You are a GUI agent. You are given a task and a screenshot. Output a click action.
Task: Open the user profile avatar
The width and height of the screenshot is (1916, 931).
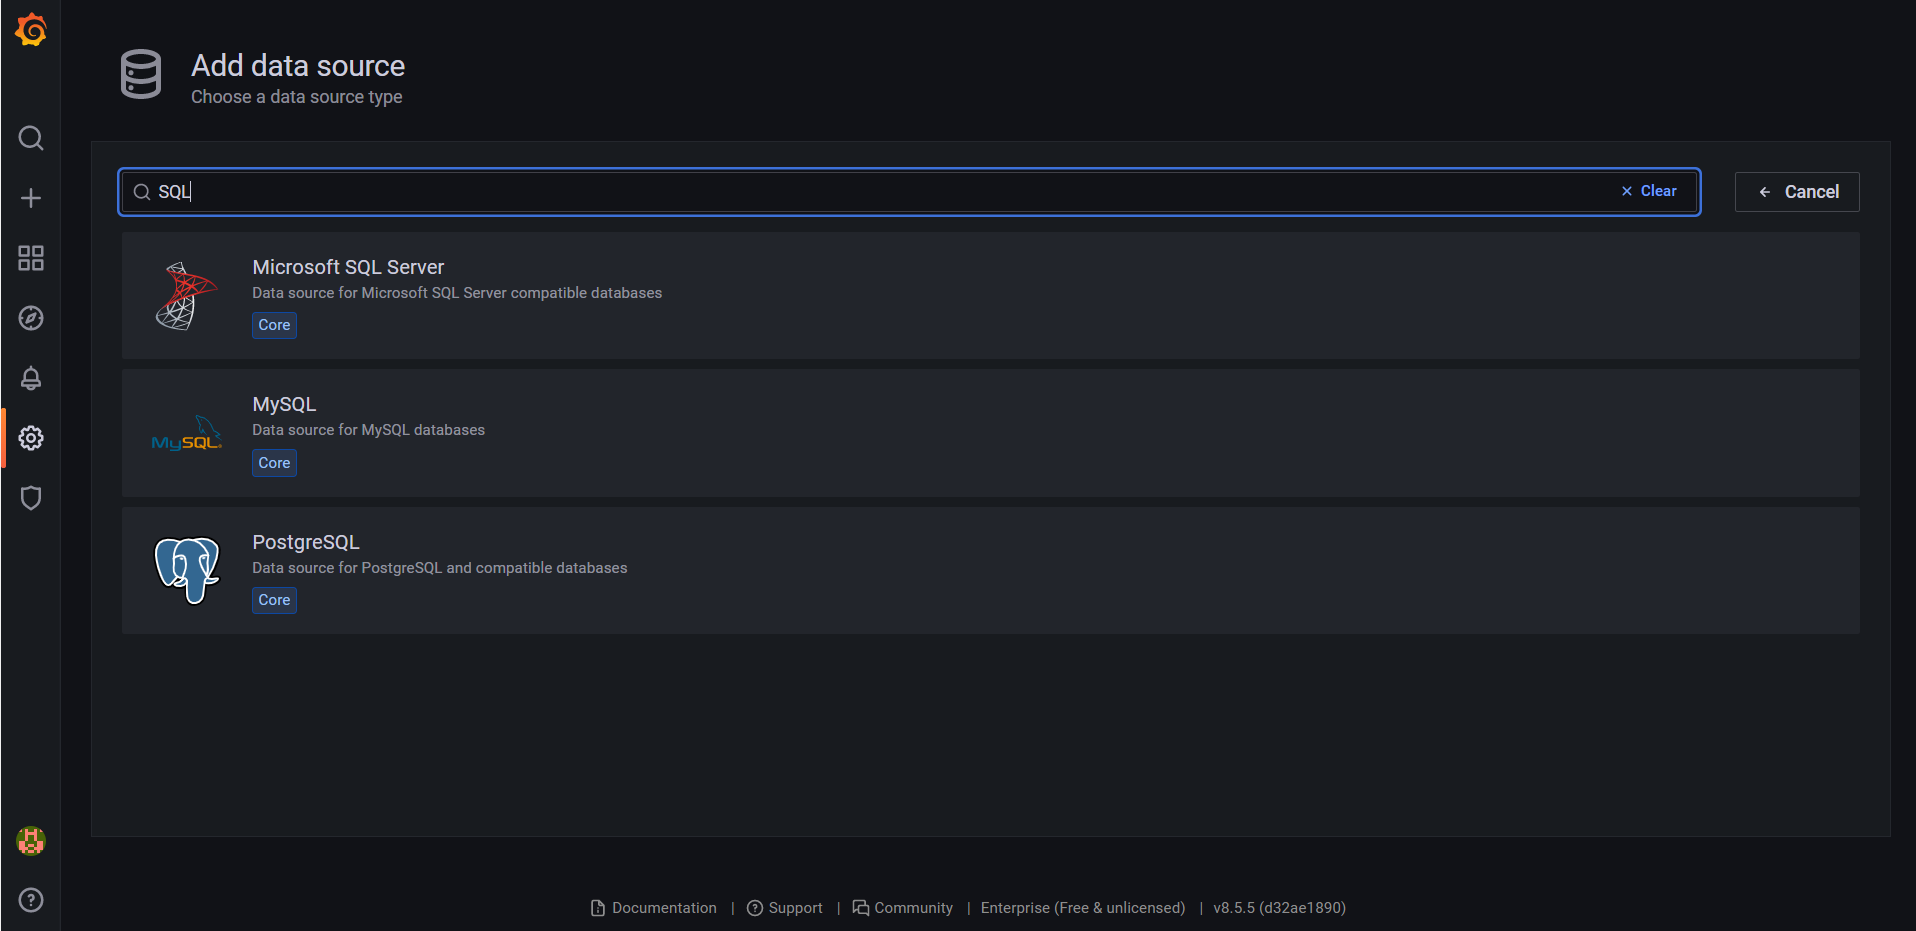[31, 841]
